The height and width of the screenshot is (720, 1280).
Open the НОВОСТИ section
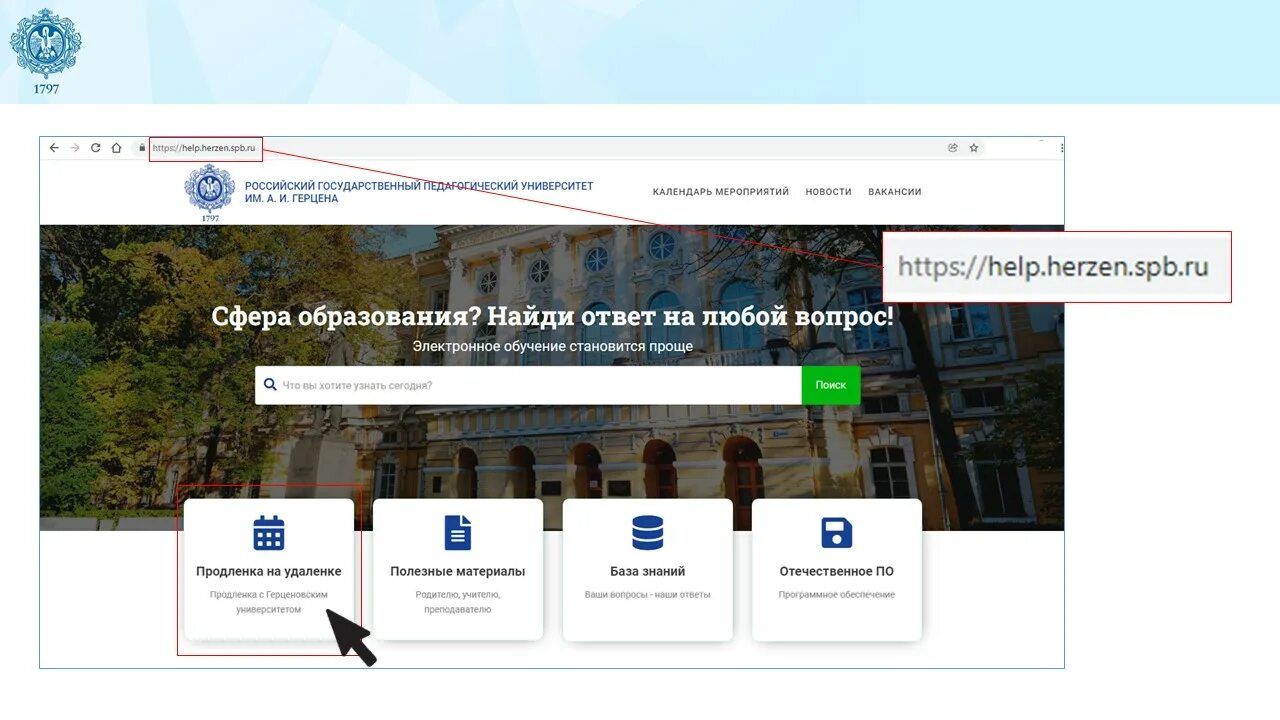(828, 191)
